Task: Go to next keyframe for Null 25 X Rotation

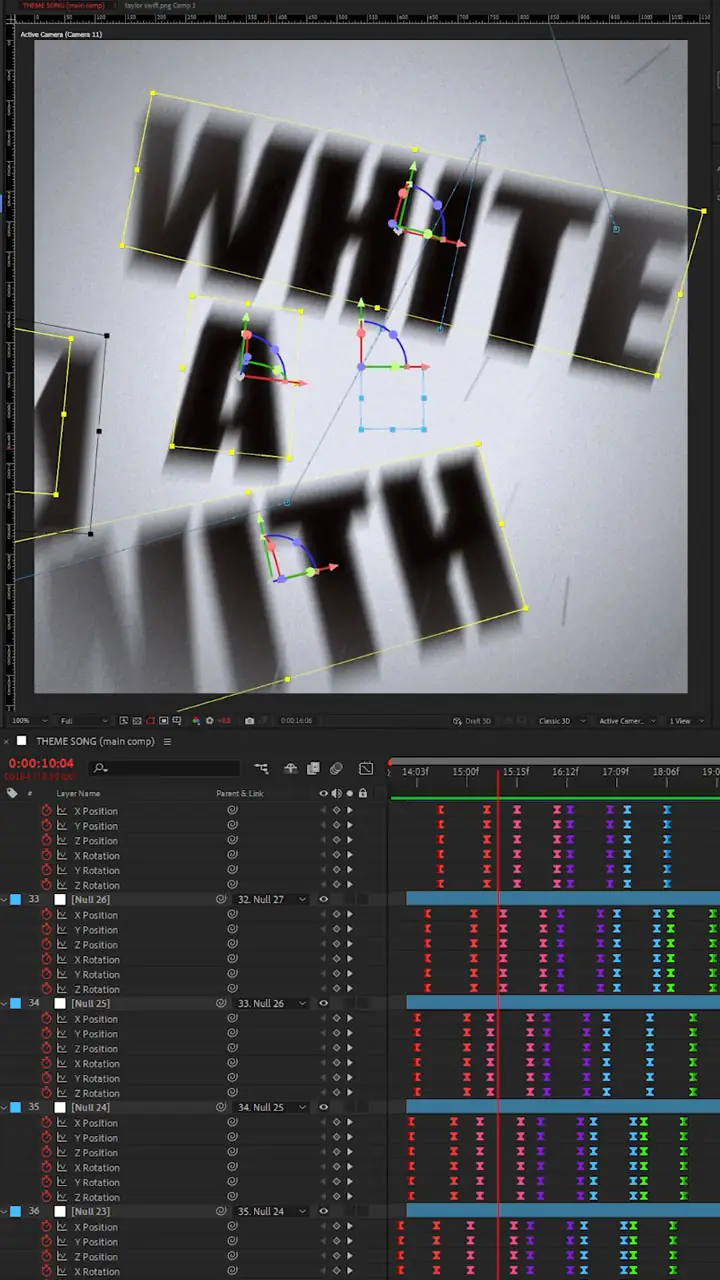Action: coord(349,1064)
